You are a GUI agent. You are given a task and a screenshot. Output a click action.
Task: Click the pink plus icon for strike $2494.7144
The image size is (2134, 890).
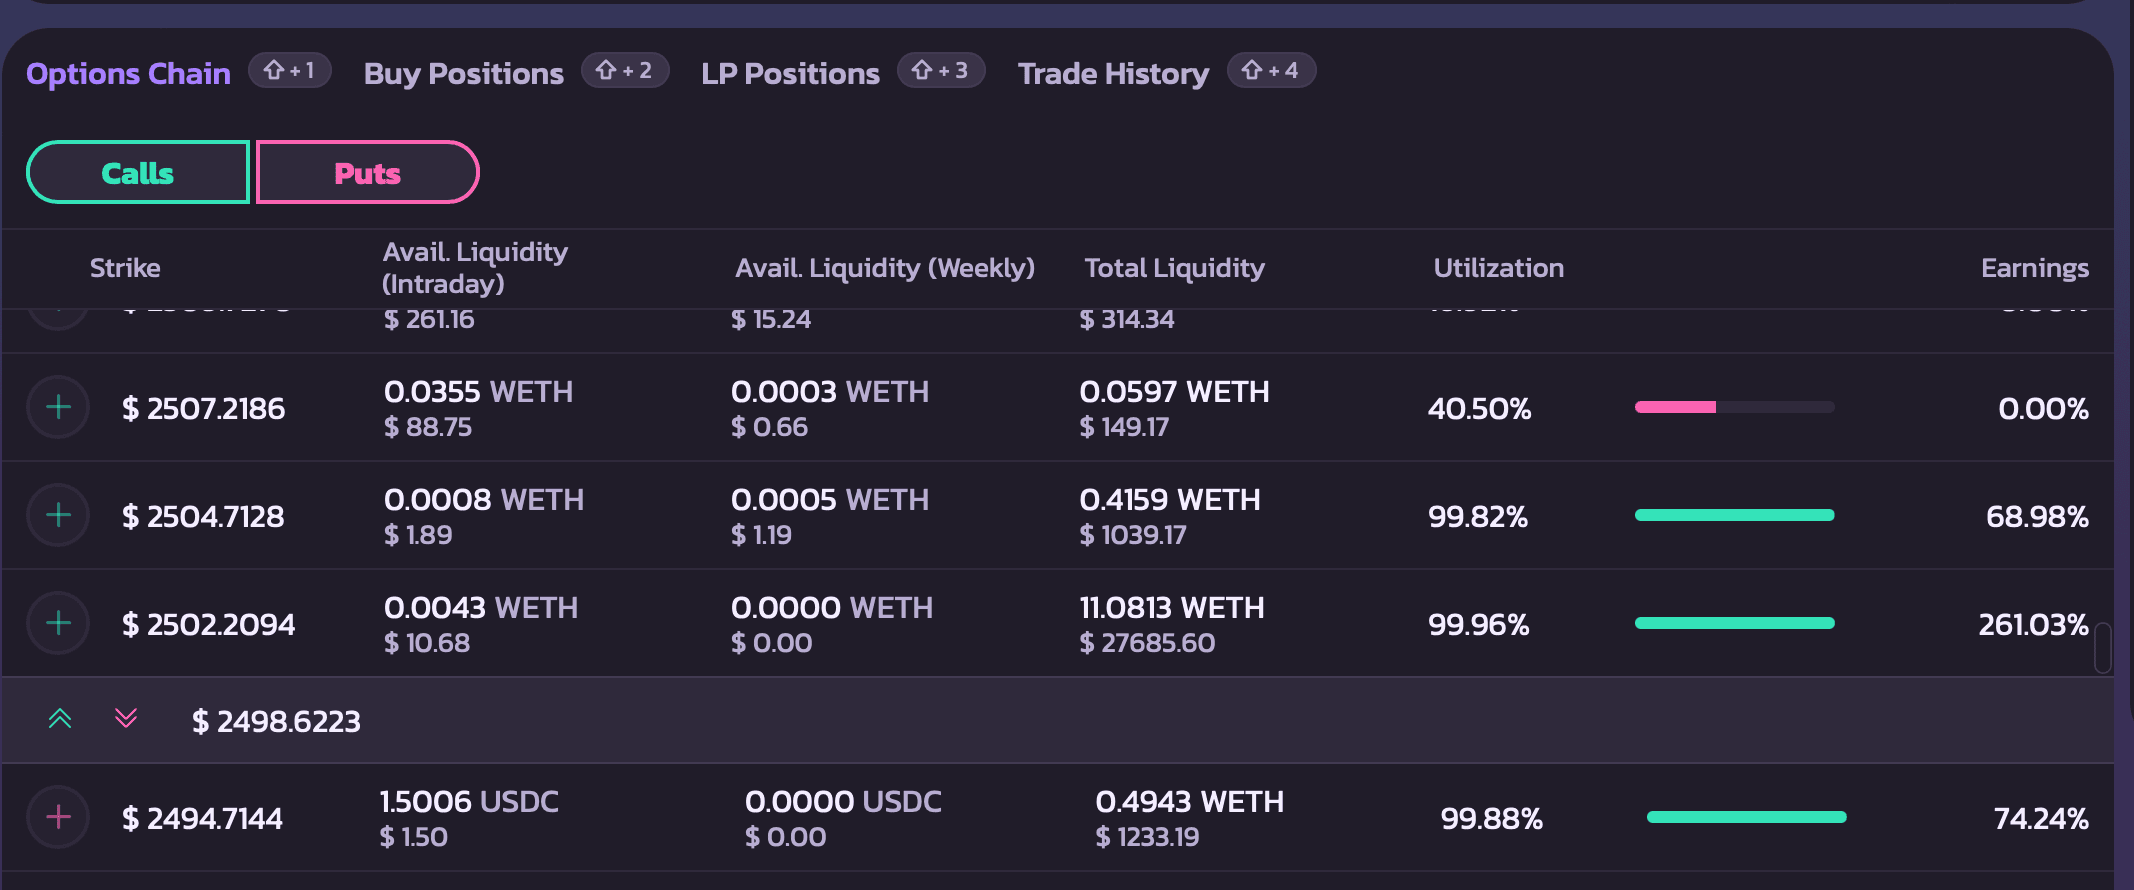(59, 817)
